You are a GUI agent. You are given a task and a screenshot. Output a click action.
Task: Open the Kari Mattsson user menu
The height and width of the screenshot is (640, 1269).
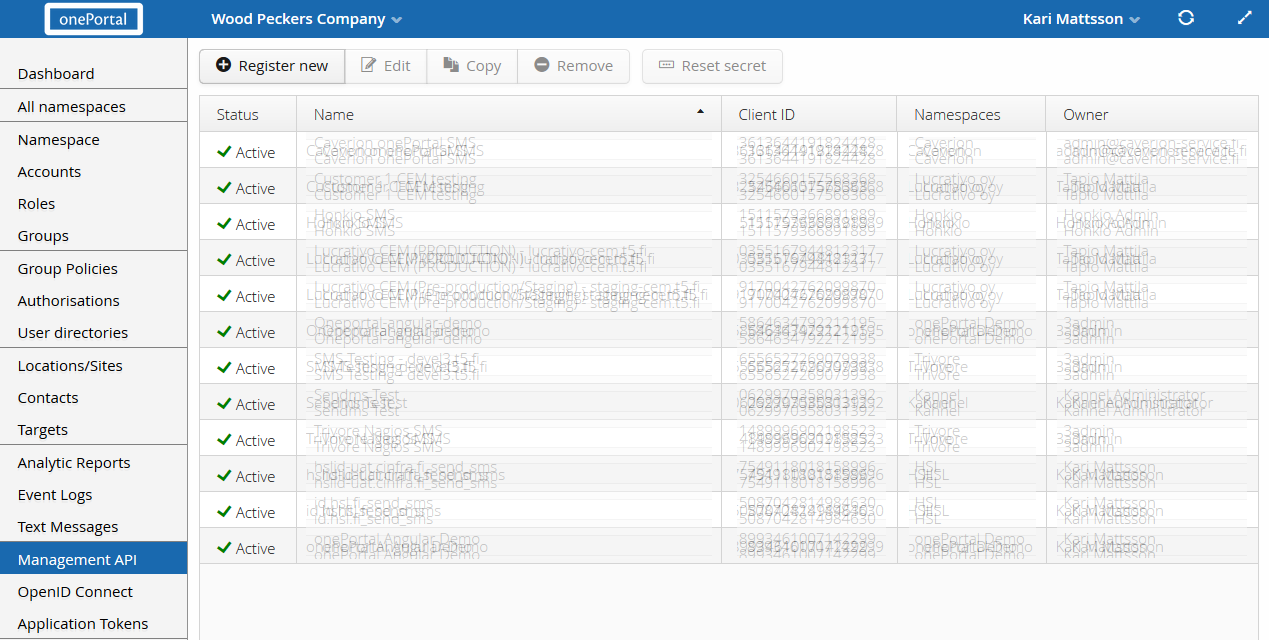pos(1081,19)
